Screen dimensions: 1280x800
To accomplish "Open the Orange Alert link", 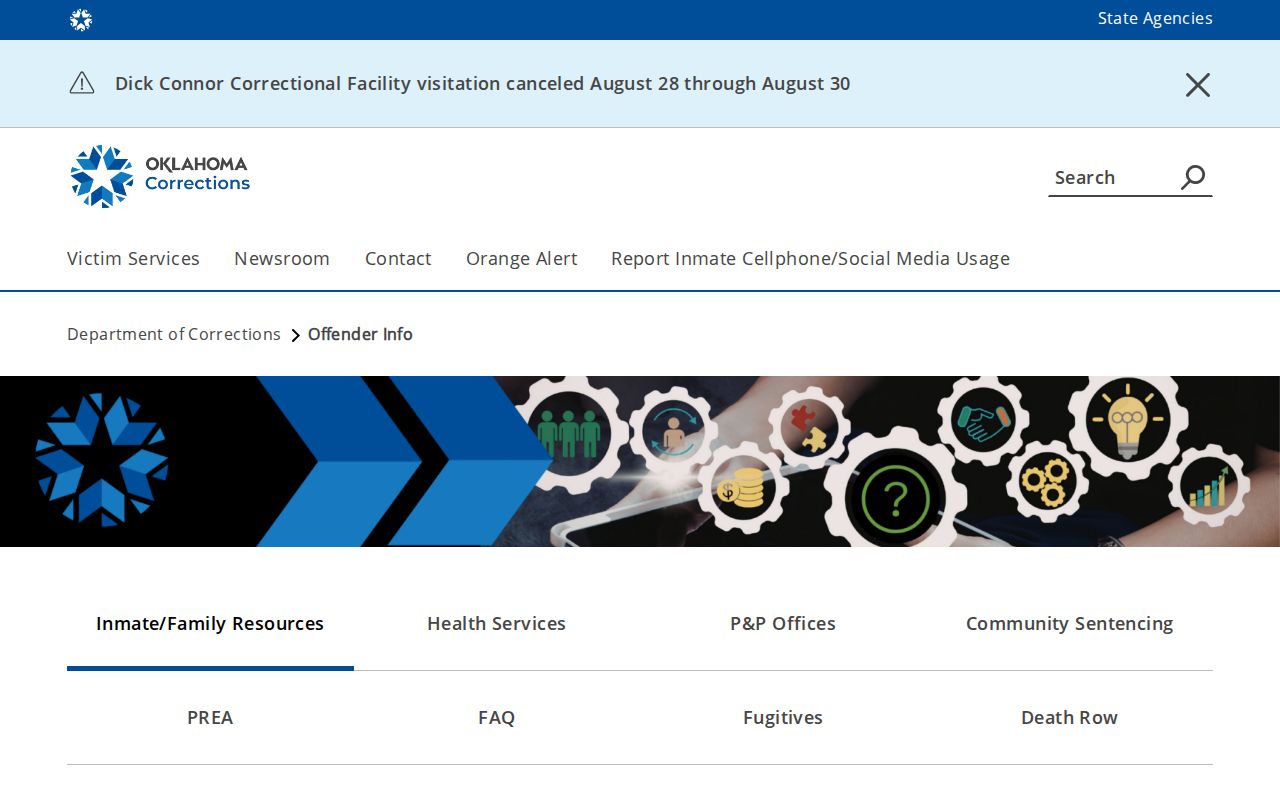I will [x=522, y=258].
